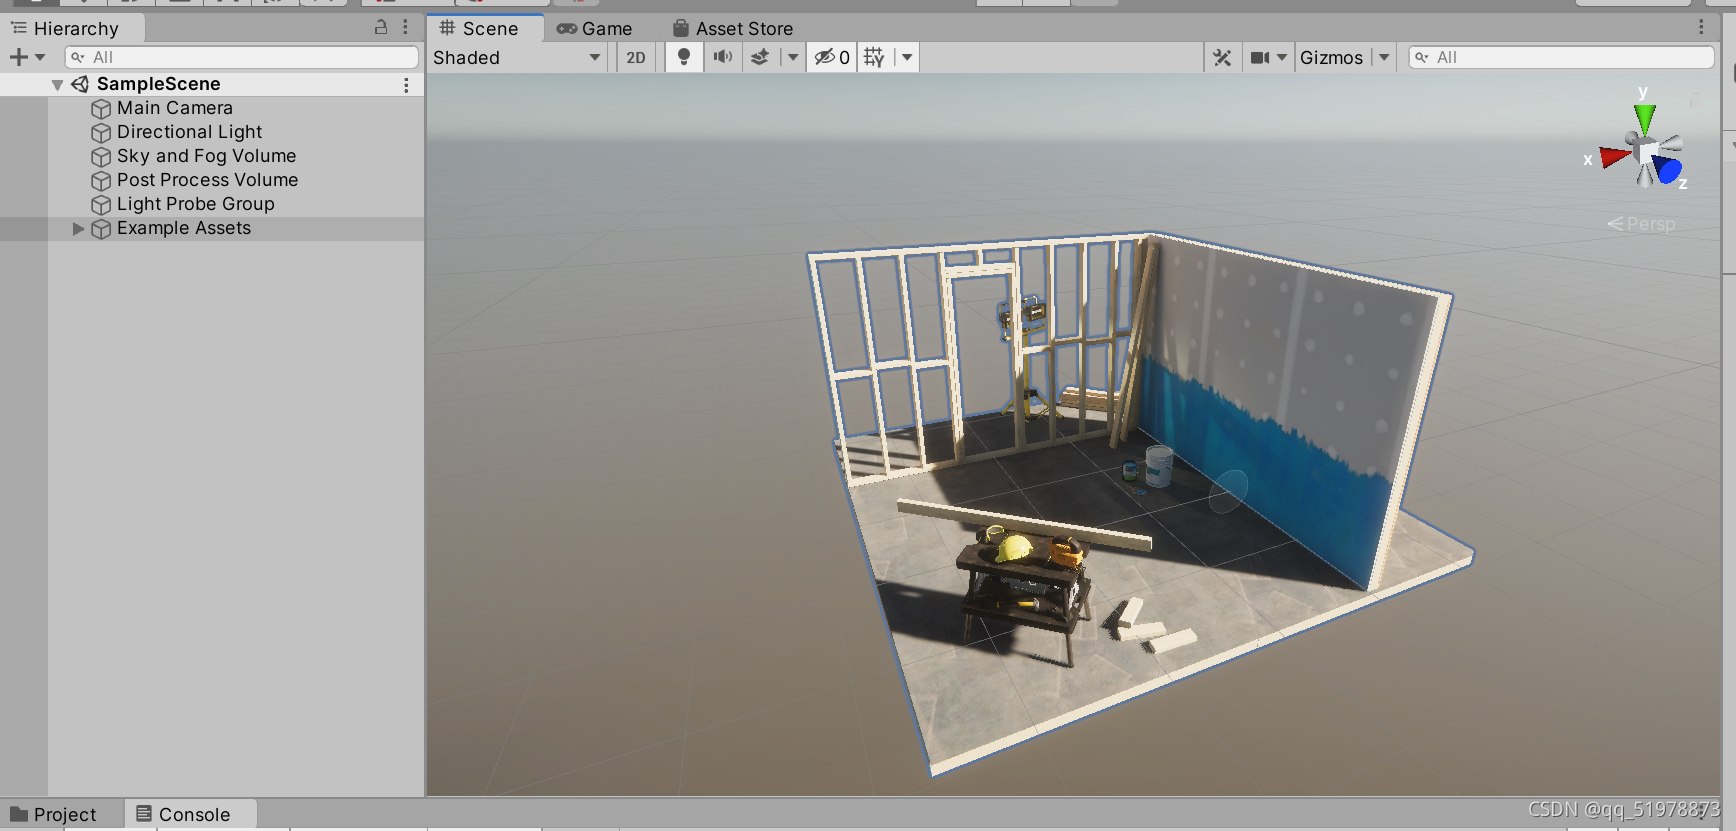Toggle scene lighting bulb
This screenshot has height=831, width=1736.
tap(684, 57)
